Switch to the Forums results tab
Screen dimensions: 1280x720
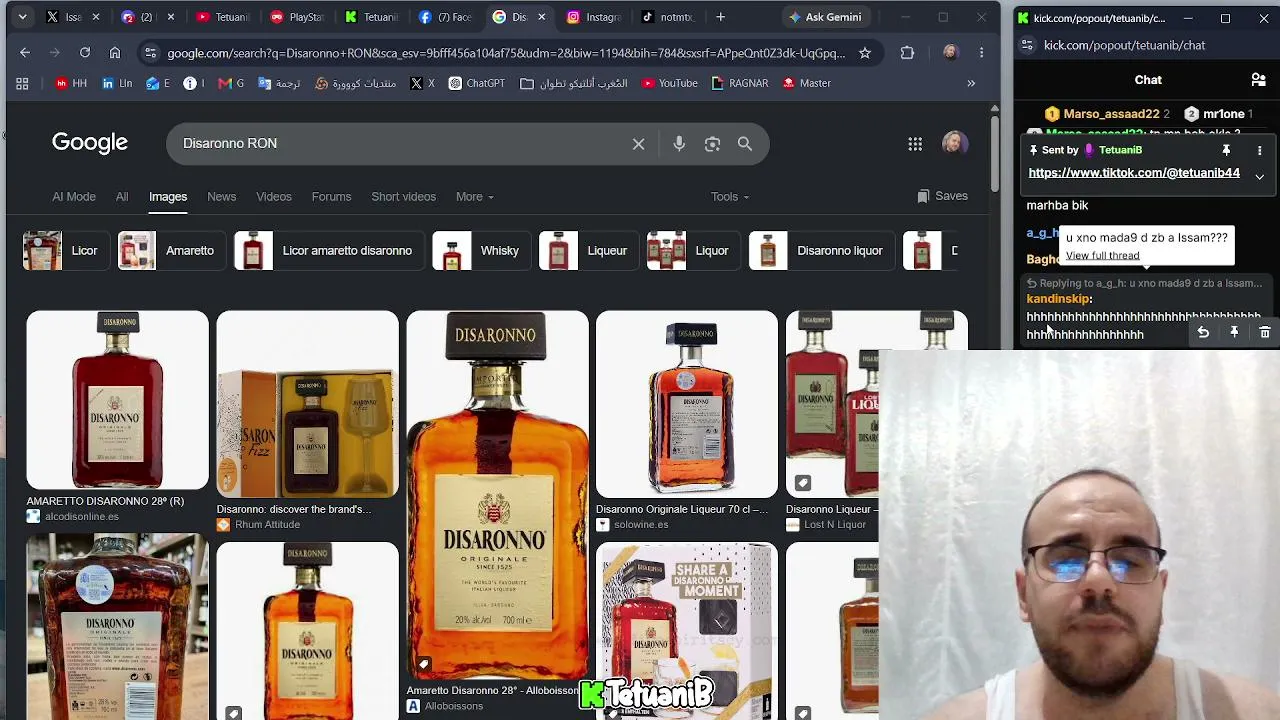point(331,197)
